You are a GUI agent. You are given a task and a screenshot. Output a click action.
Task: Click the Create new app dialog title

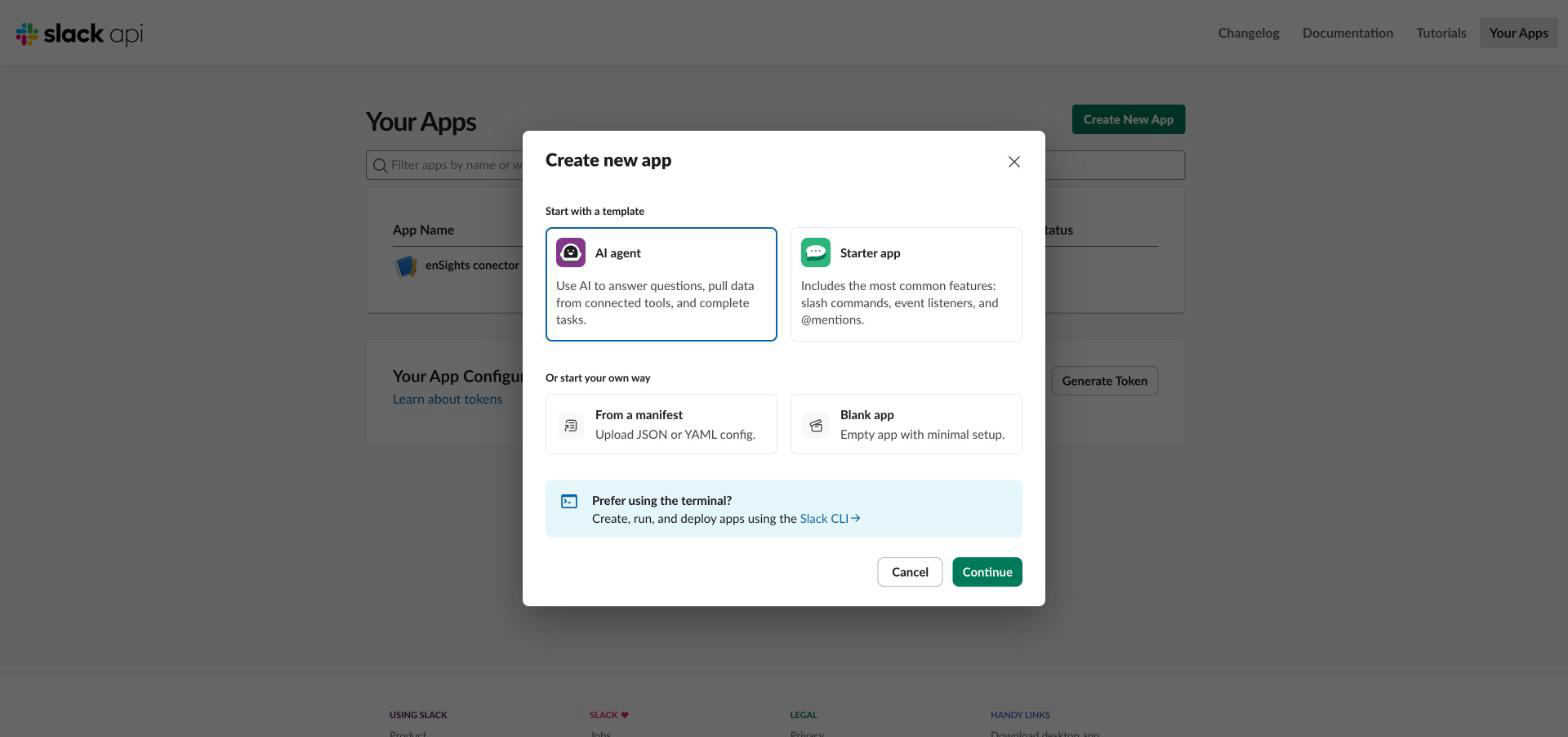coord(608,161)
